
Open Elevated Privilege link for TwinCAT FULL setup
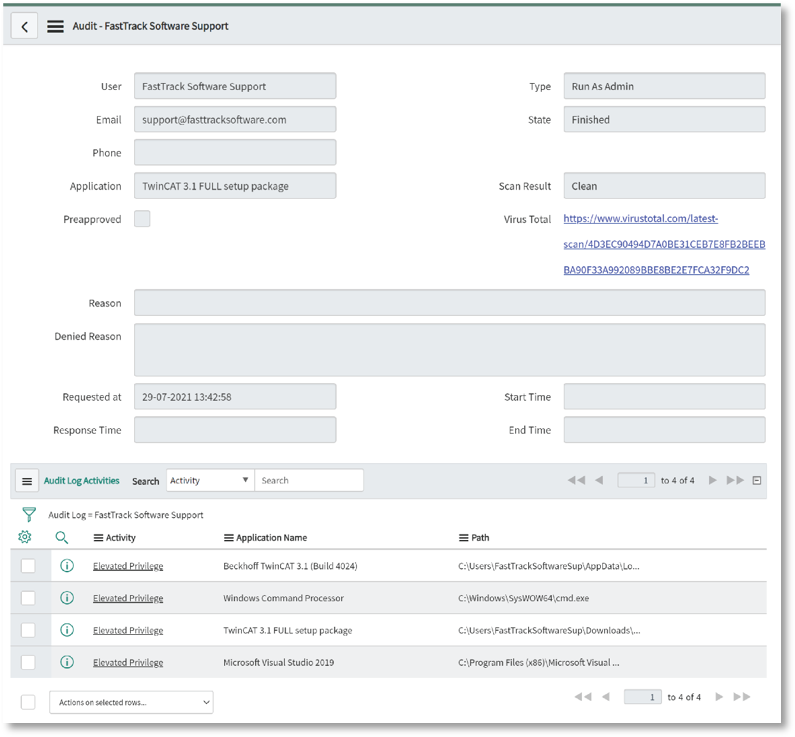click(x=128, y=631)
